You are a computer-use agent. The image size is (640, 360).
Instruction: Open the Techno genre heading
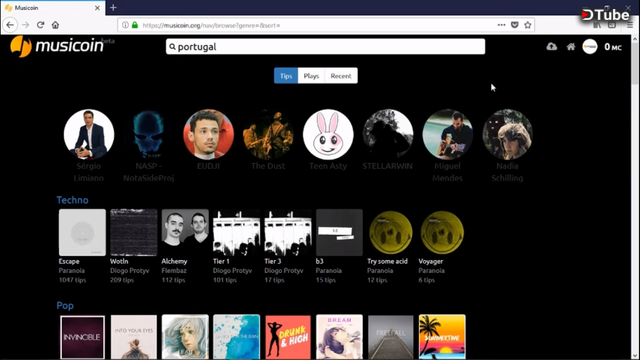[x=72, y=200]
